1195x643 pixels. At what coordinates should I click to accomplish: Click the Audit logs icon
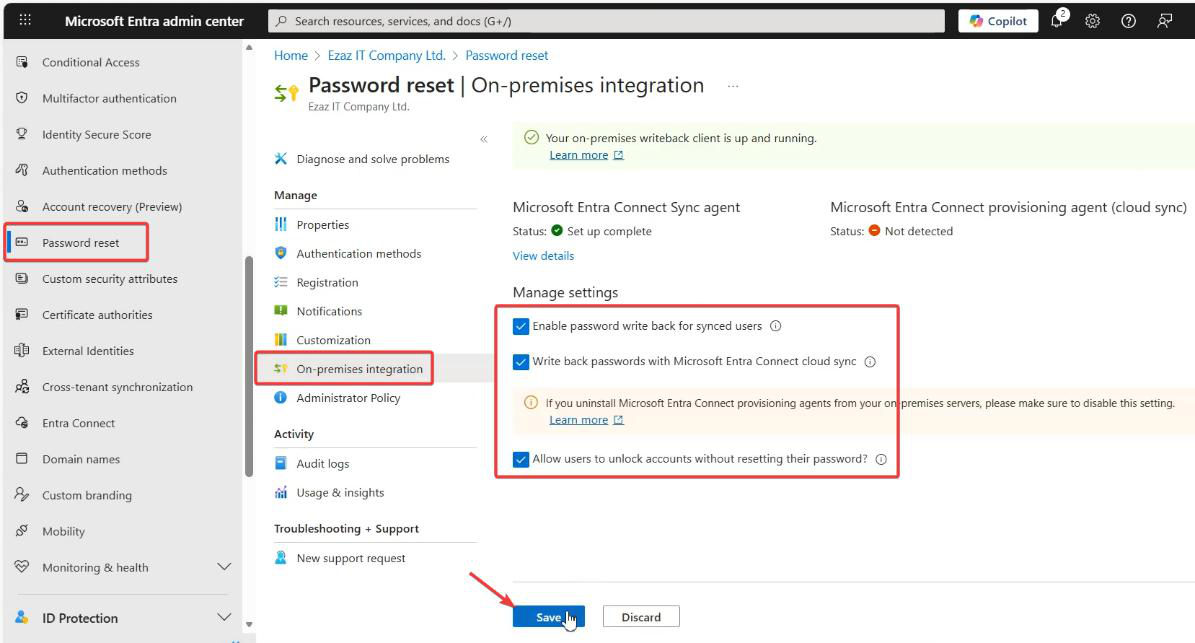280,463
